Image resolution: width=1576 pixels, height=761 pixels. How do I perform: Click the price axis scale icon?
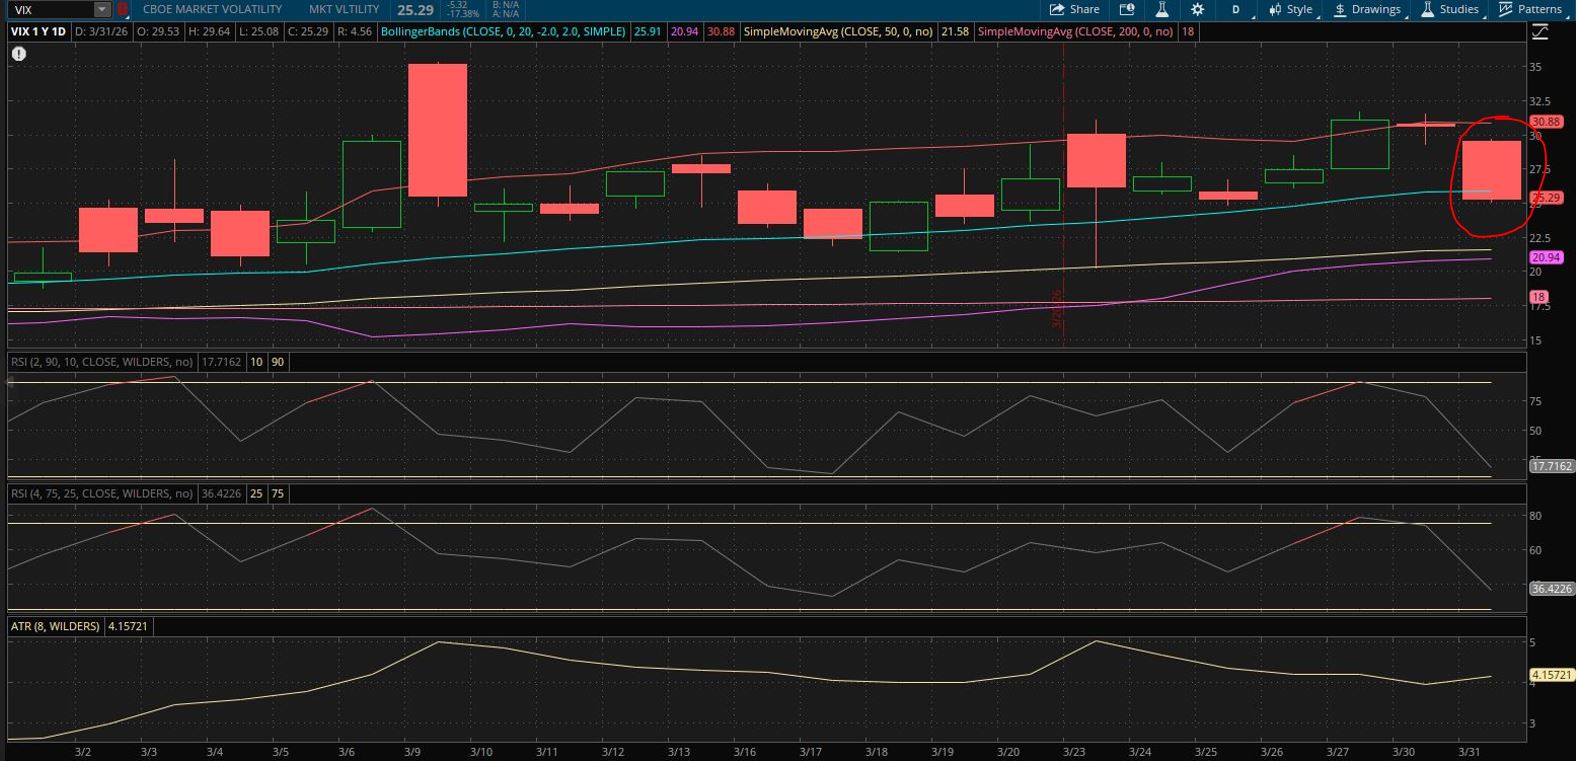(x=1540, y=32)
